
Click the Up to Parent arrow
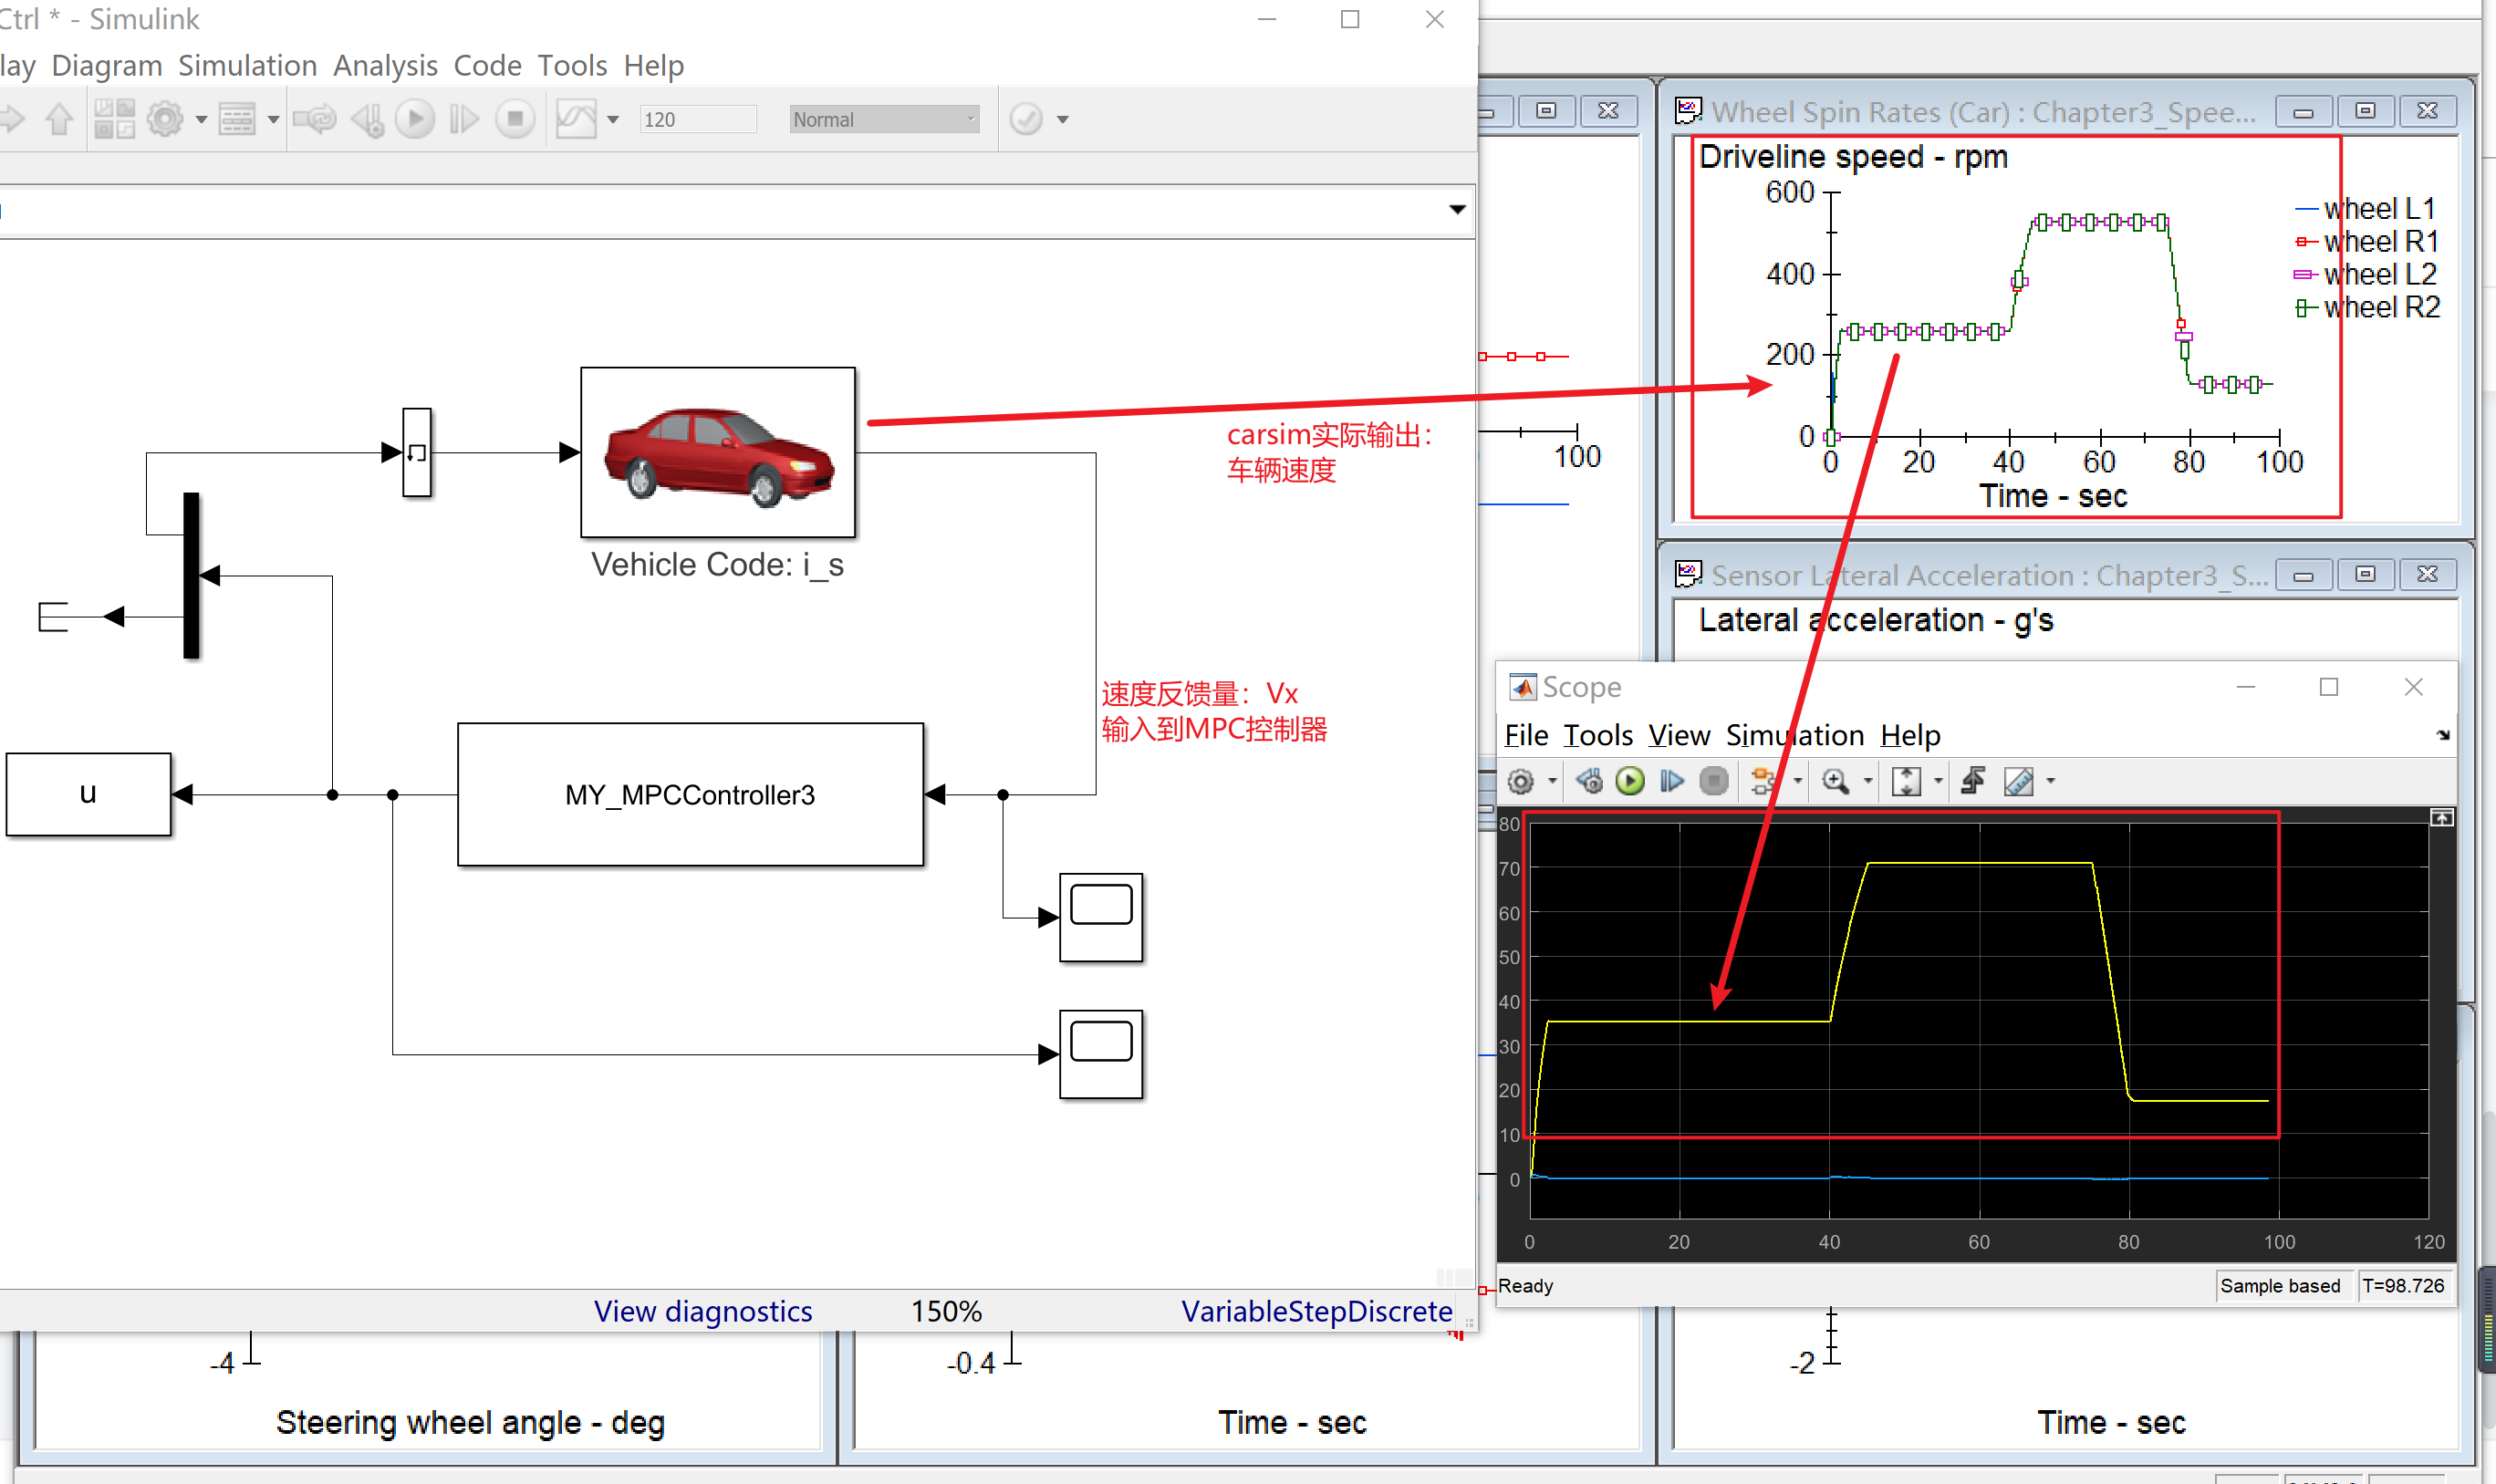pyautogui.click(x=59, y=119)
